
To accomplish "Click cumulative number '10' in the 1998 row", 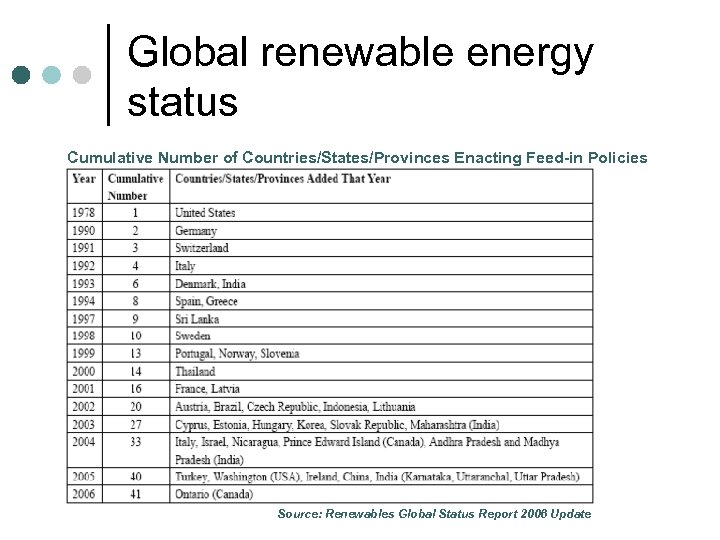I will (135, 336).
